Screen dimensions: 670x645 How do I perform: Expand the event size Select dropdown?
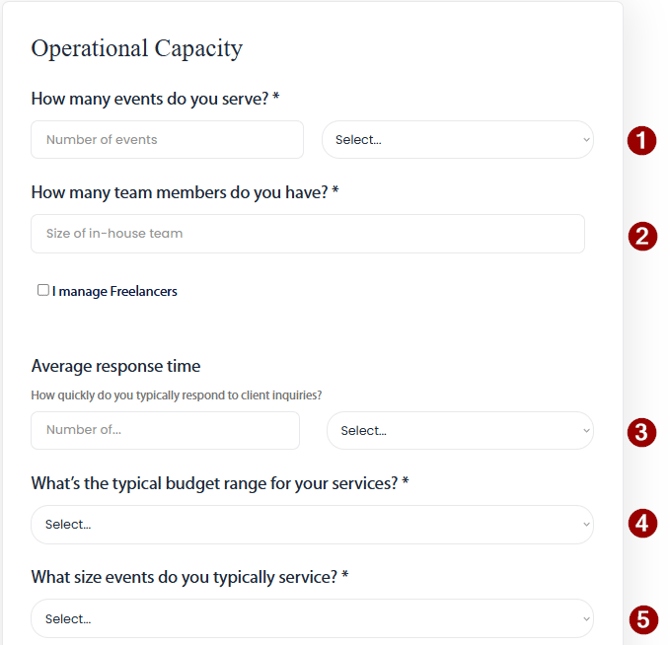tap(312, 619)
